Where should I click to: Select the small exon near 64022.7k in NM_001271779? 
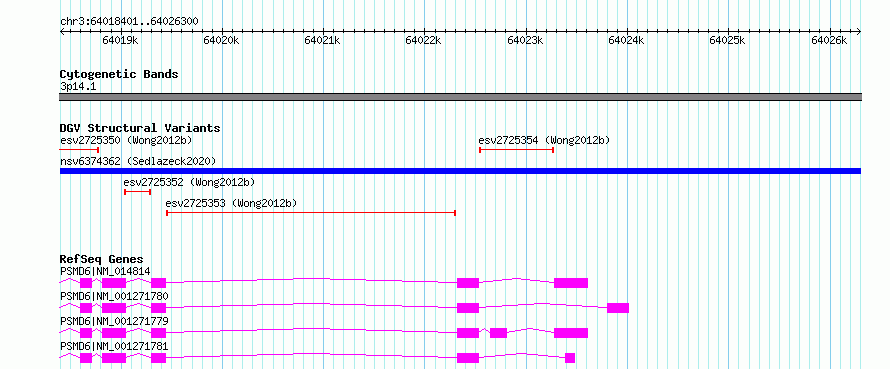click(498, 333)
